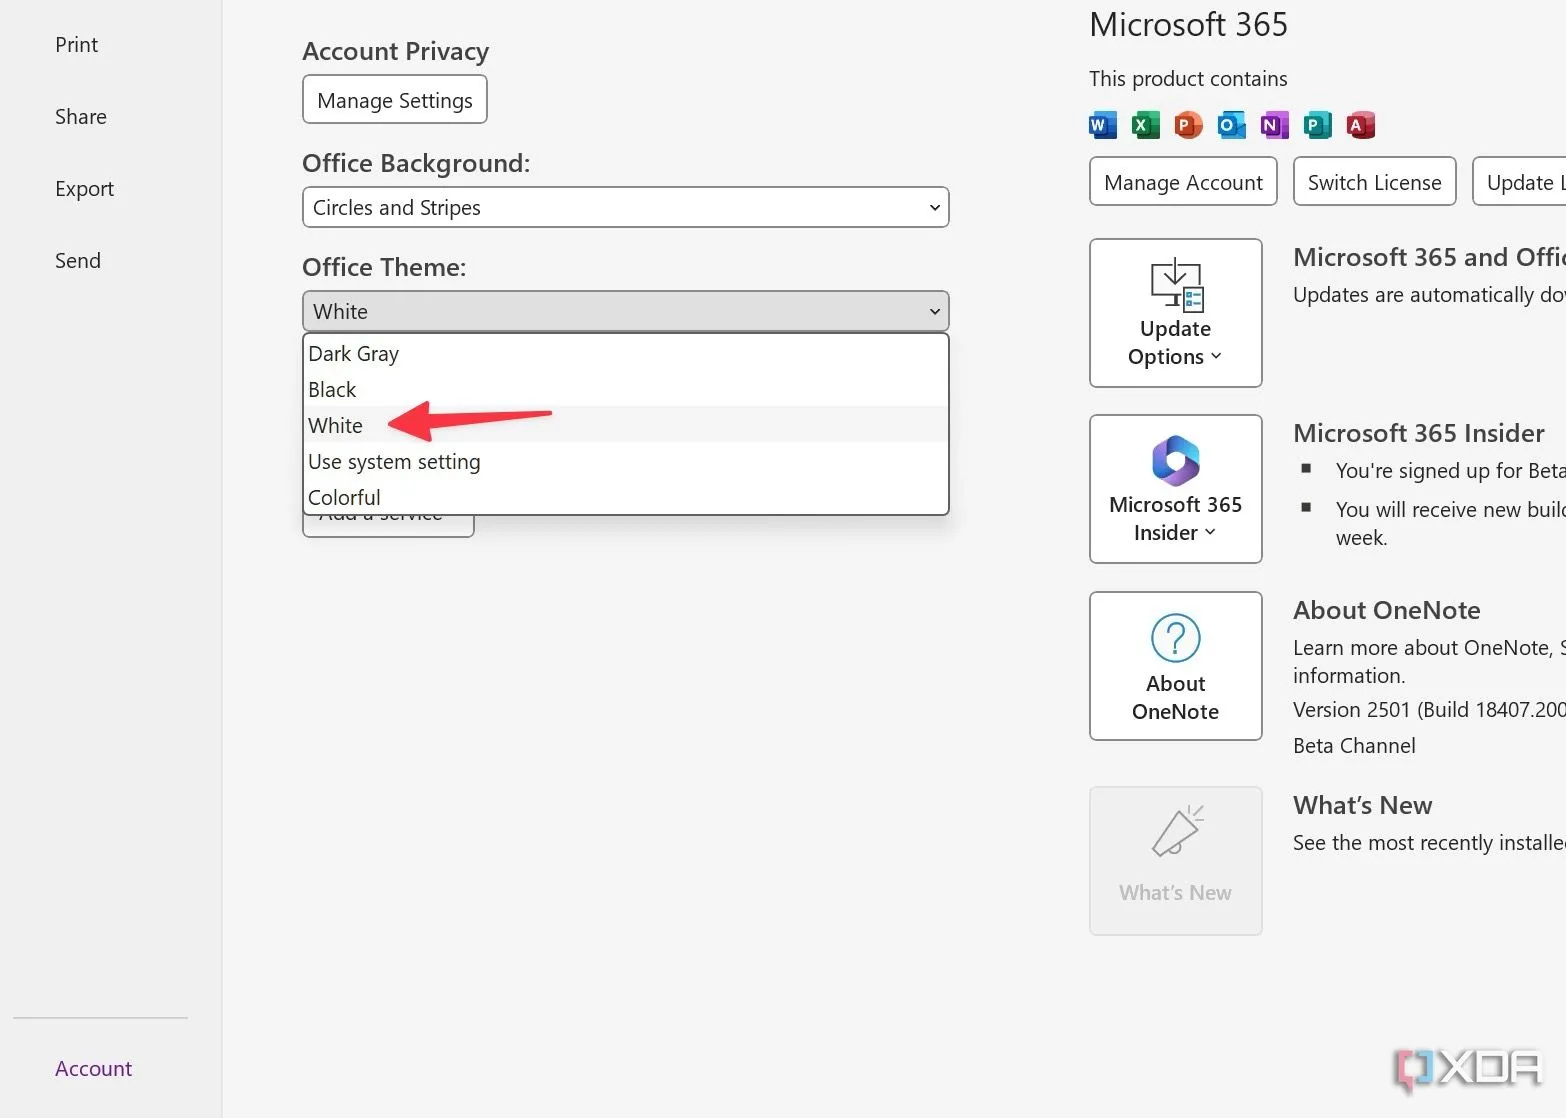
Task: Choose Use system setting theme option
Action: coord(625,462)
